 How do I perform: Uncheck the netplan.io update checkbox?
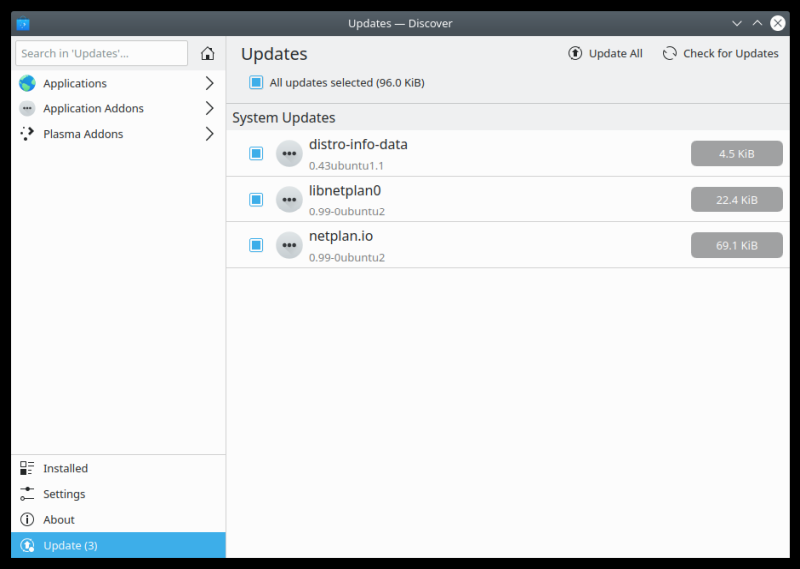[x=256, y=245]
